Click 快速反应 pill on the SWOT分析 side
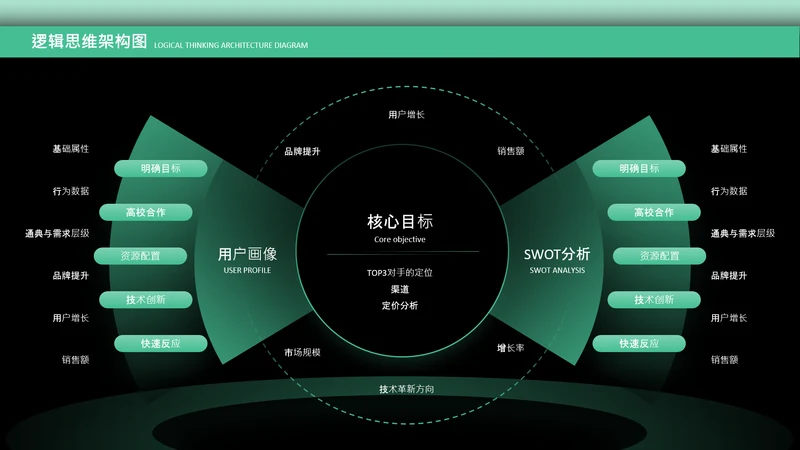The width and height of the screenshot is (800, 450). click(639, 343)
